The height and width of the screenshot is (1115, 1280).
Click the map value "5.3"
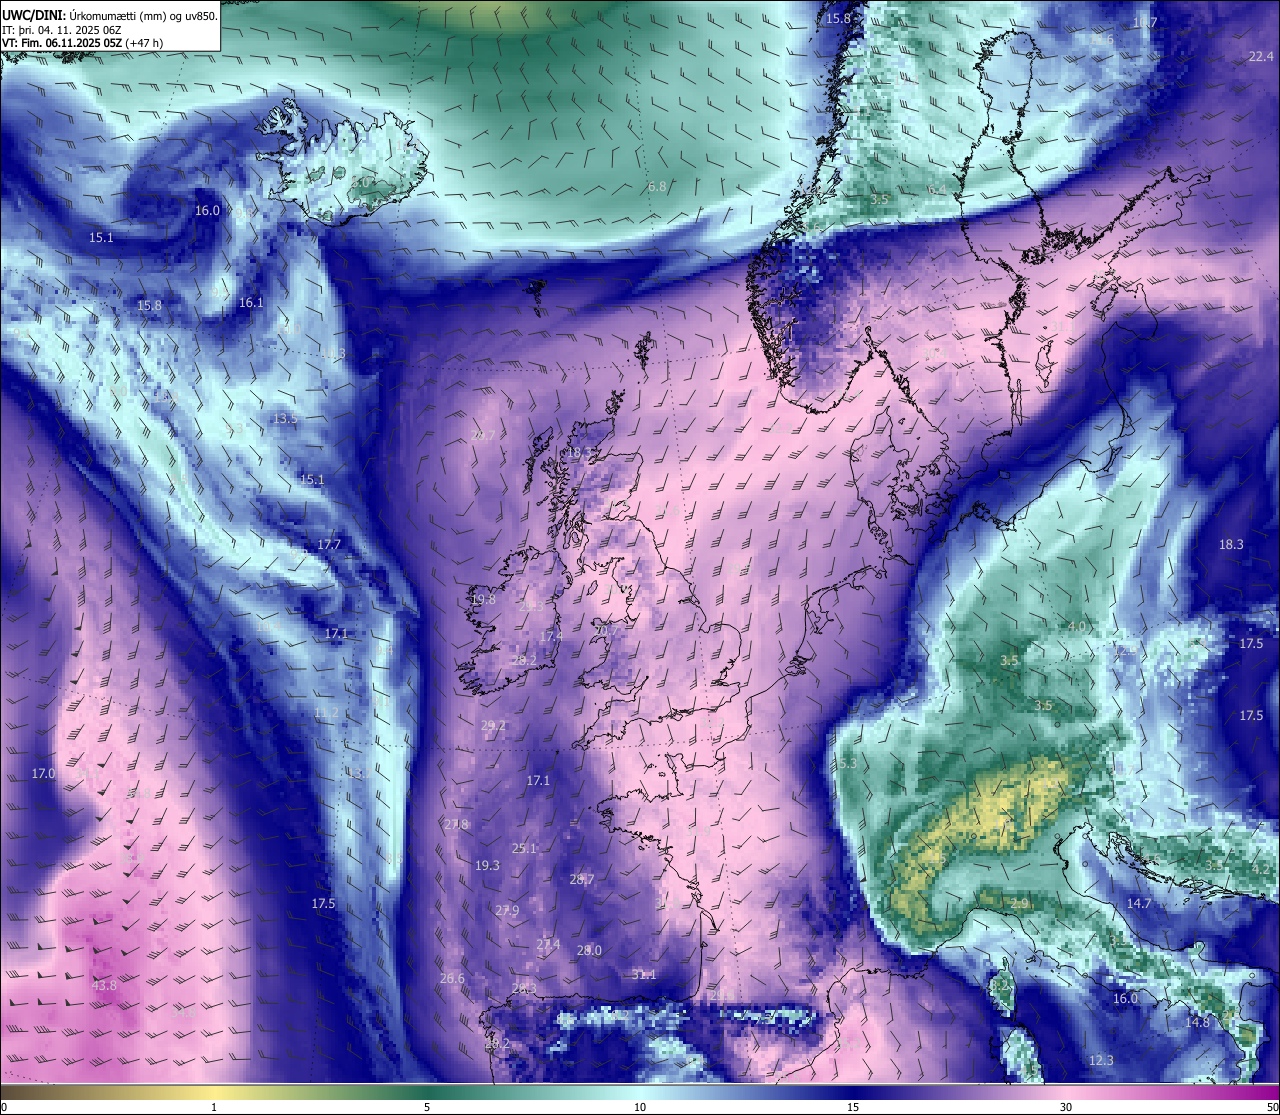847,763
